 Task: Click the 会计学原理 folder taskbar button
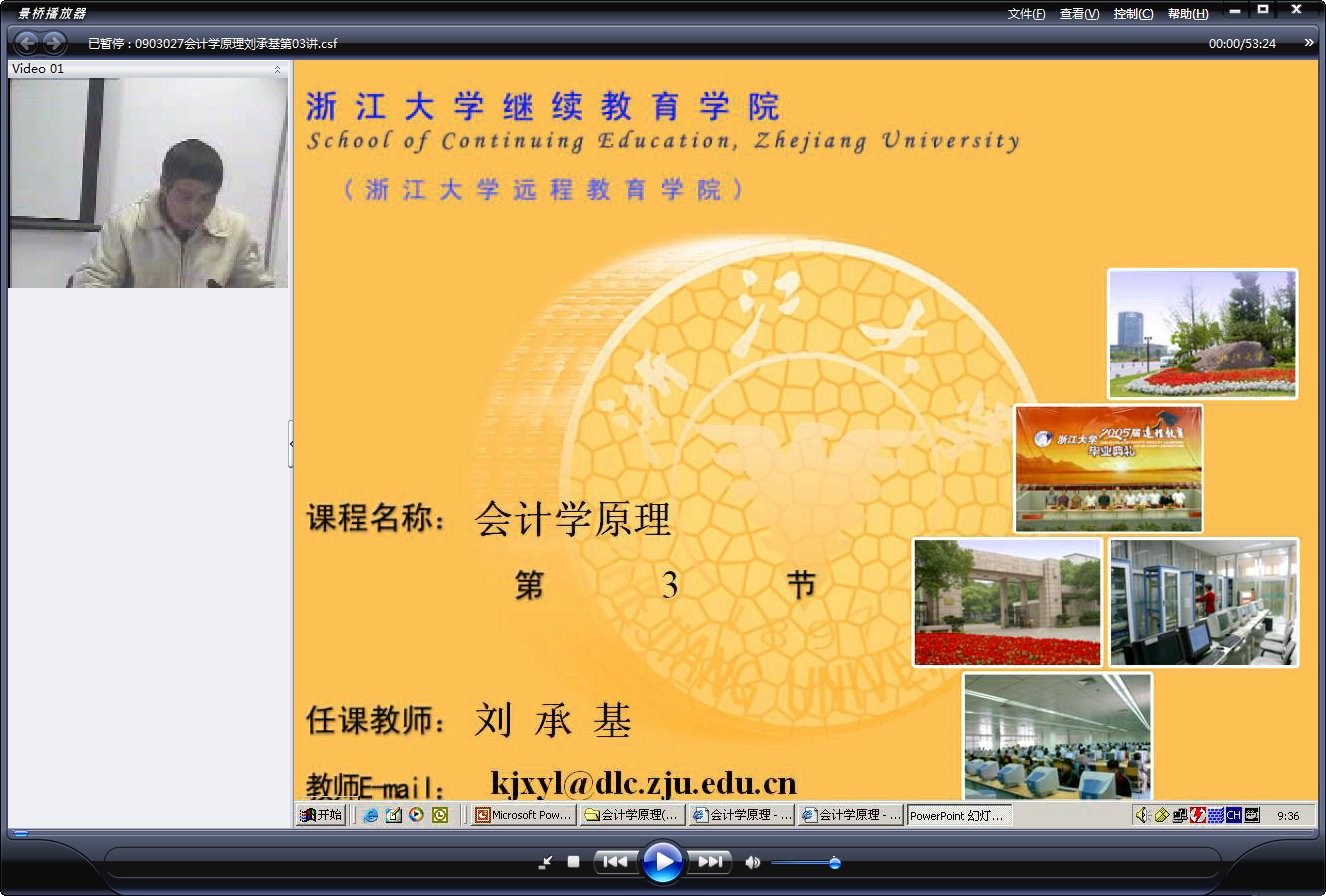point(633,815)
